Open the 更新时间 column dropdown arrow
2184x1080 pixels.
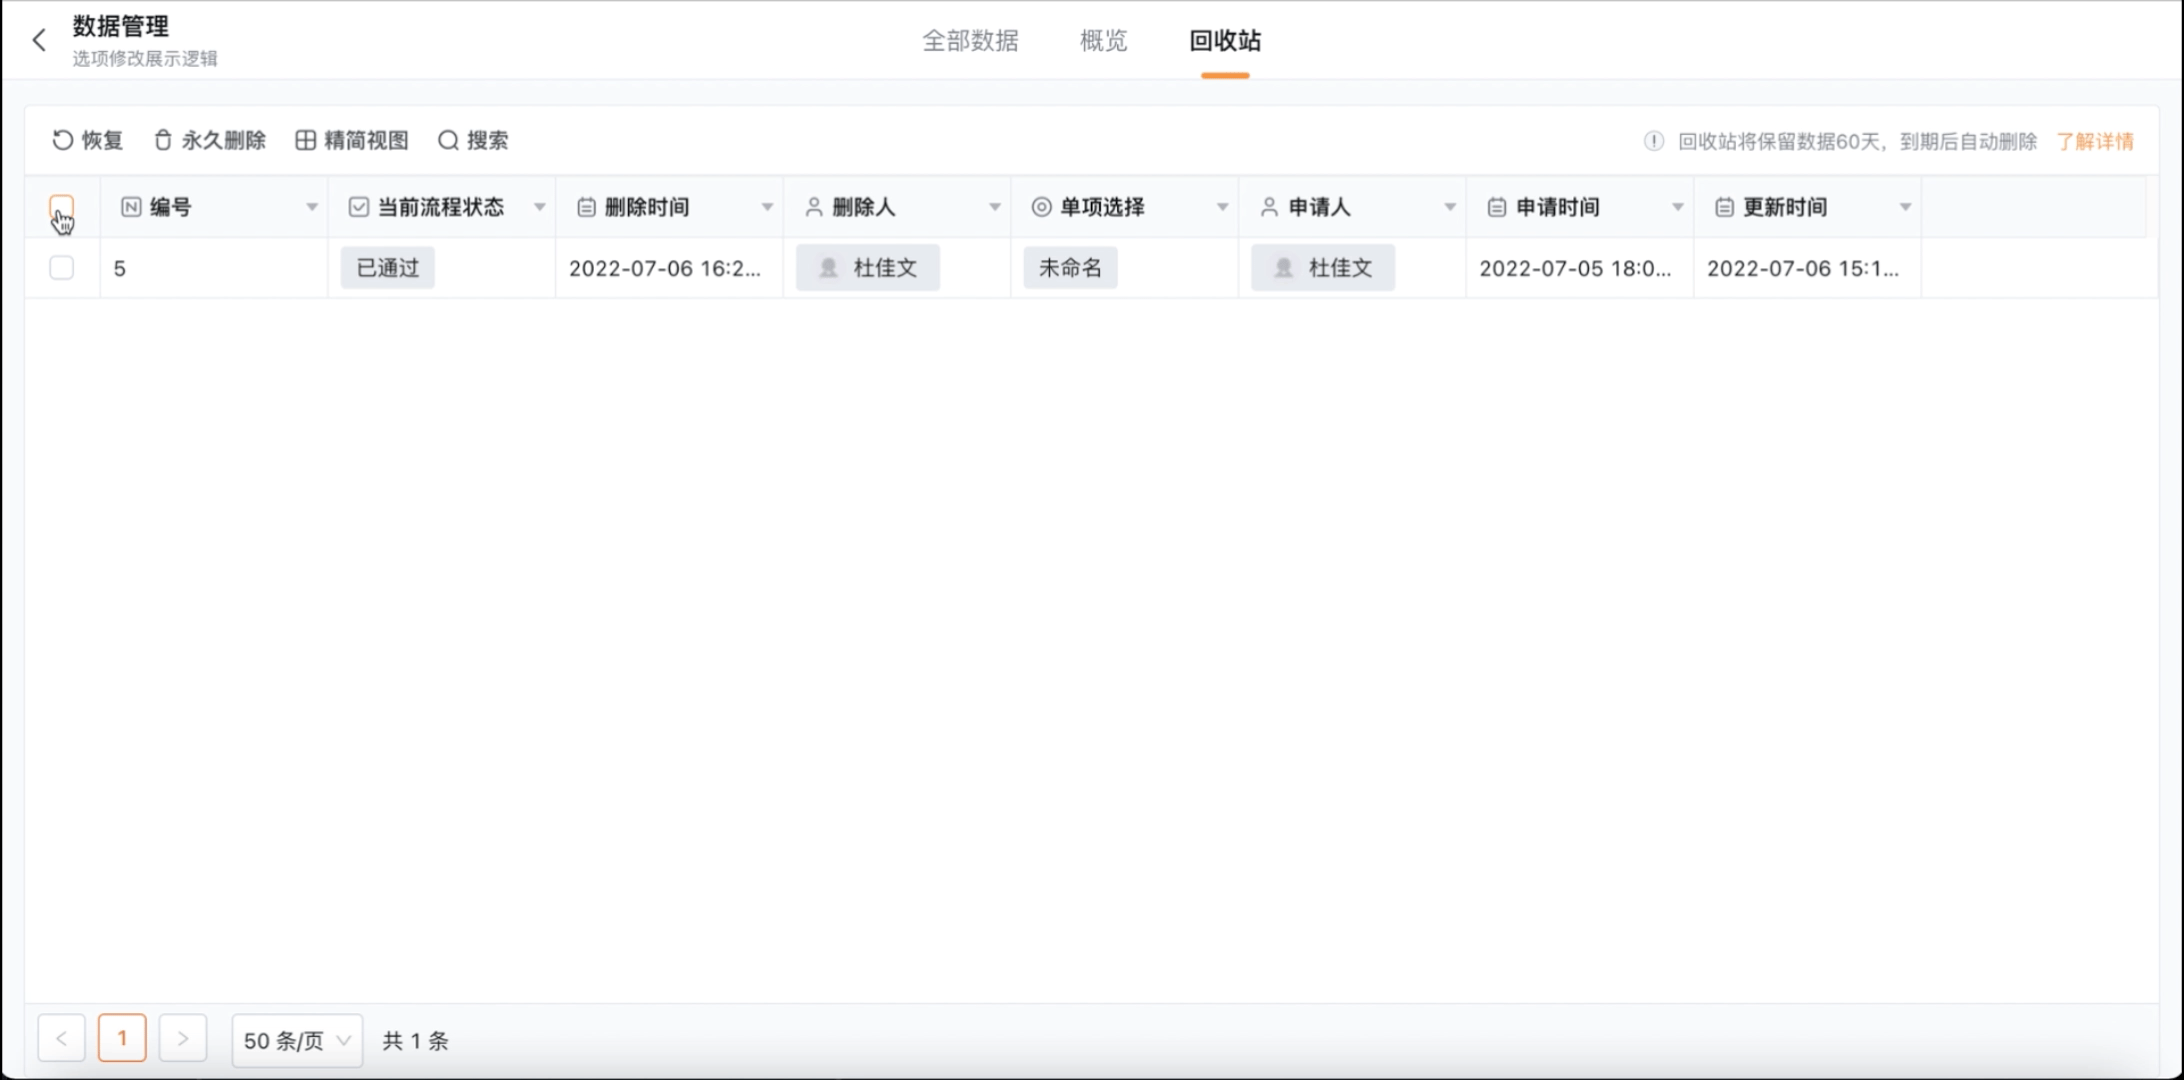point(1905,207)
